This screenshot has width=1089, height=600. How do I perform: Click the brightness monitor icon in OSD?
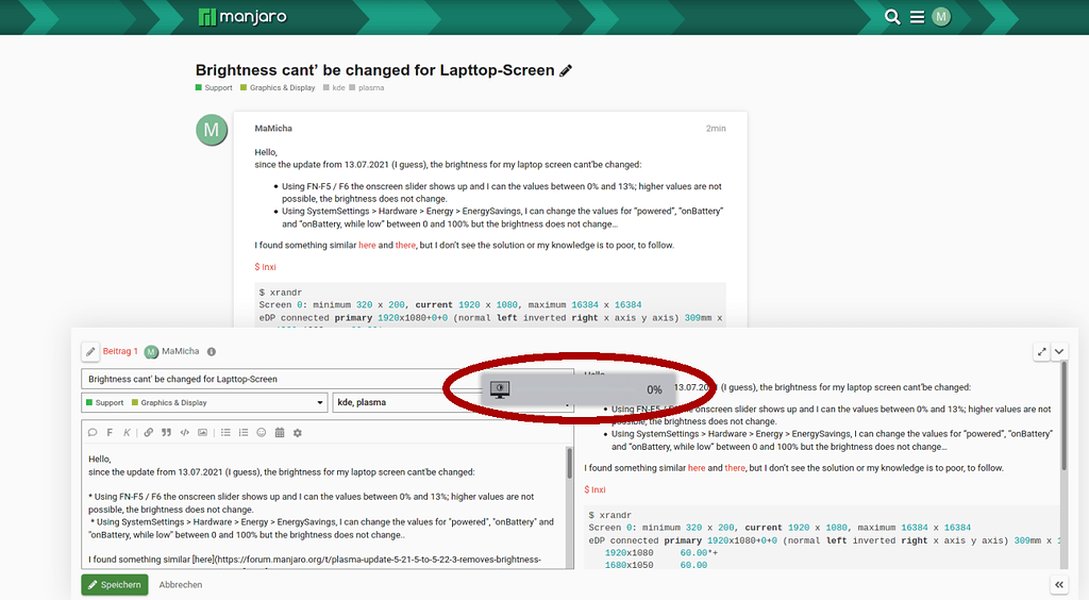point(500,390)
